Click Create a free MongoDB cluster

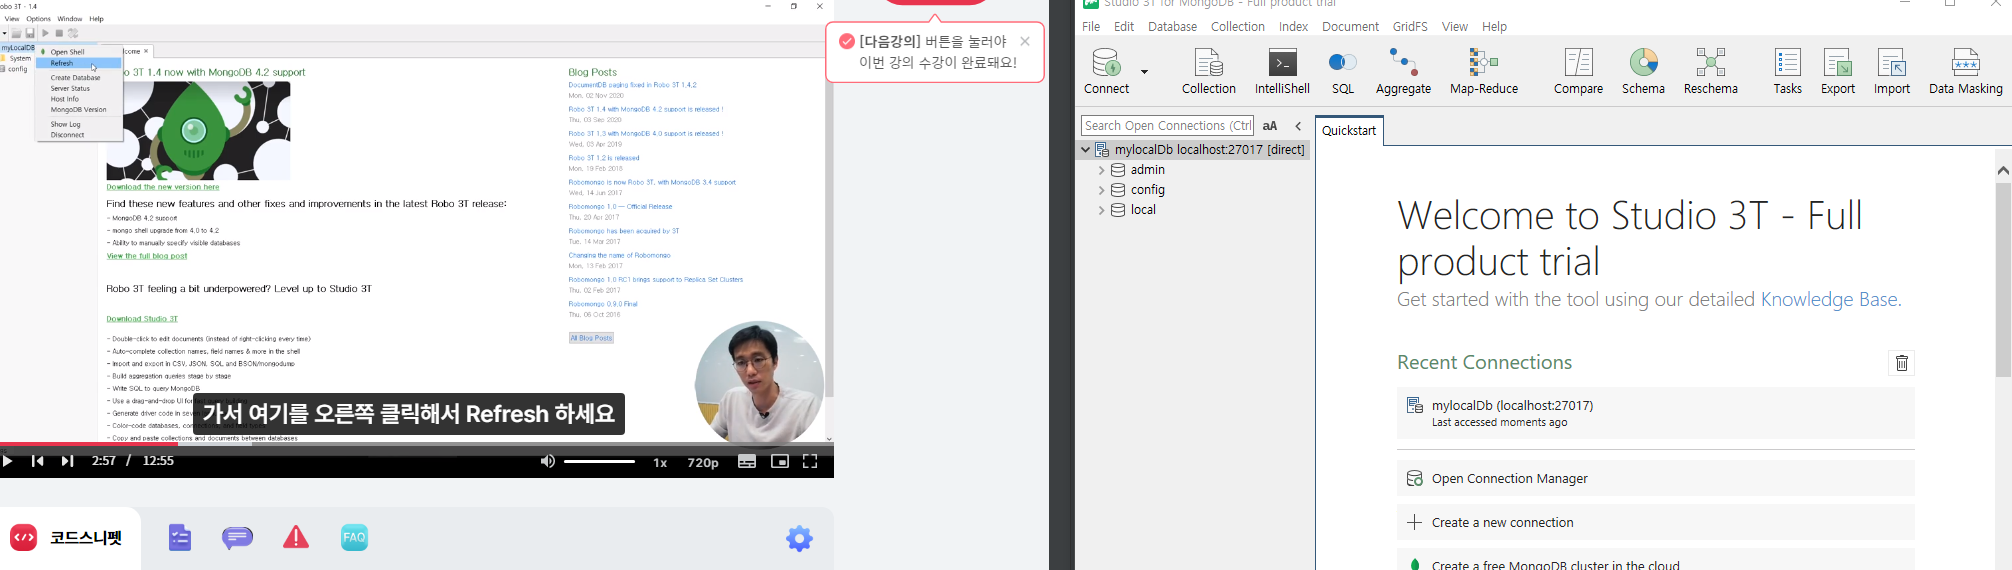[1655, 562]
